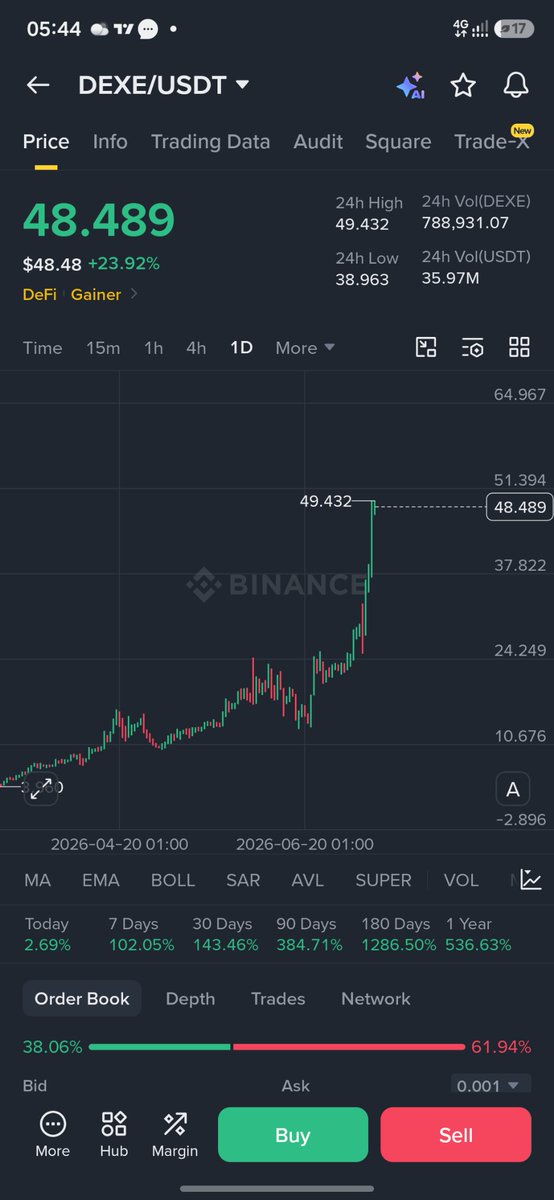Open the chart layout grid icon

[519, 347]
